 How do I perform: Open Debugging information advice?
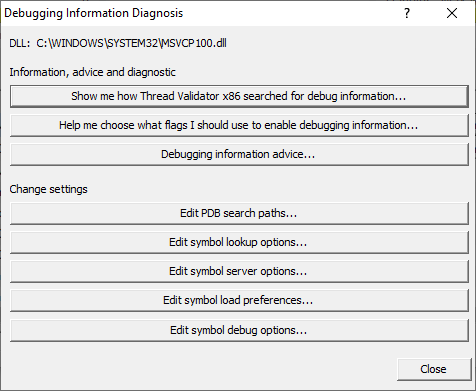tap(239, 154)
